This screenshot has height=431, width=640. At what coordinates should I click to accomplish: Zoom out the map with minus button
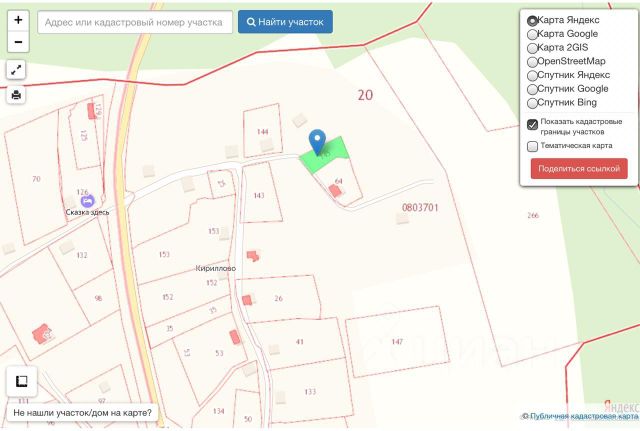(x=18, y=42)
